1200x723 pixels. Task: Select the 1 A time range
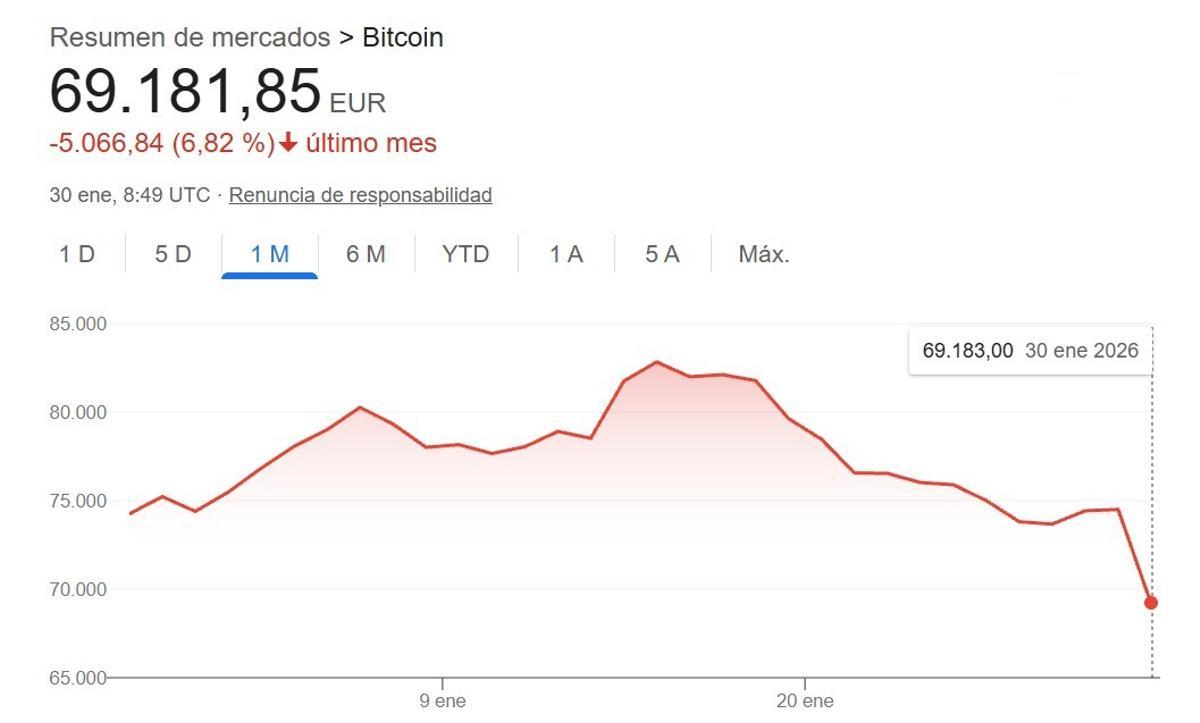(565, 254)
